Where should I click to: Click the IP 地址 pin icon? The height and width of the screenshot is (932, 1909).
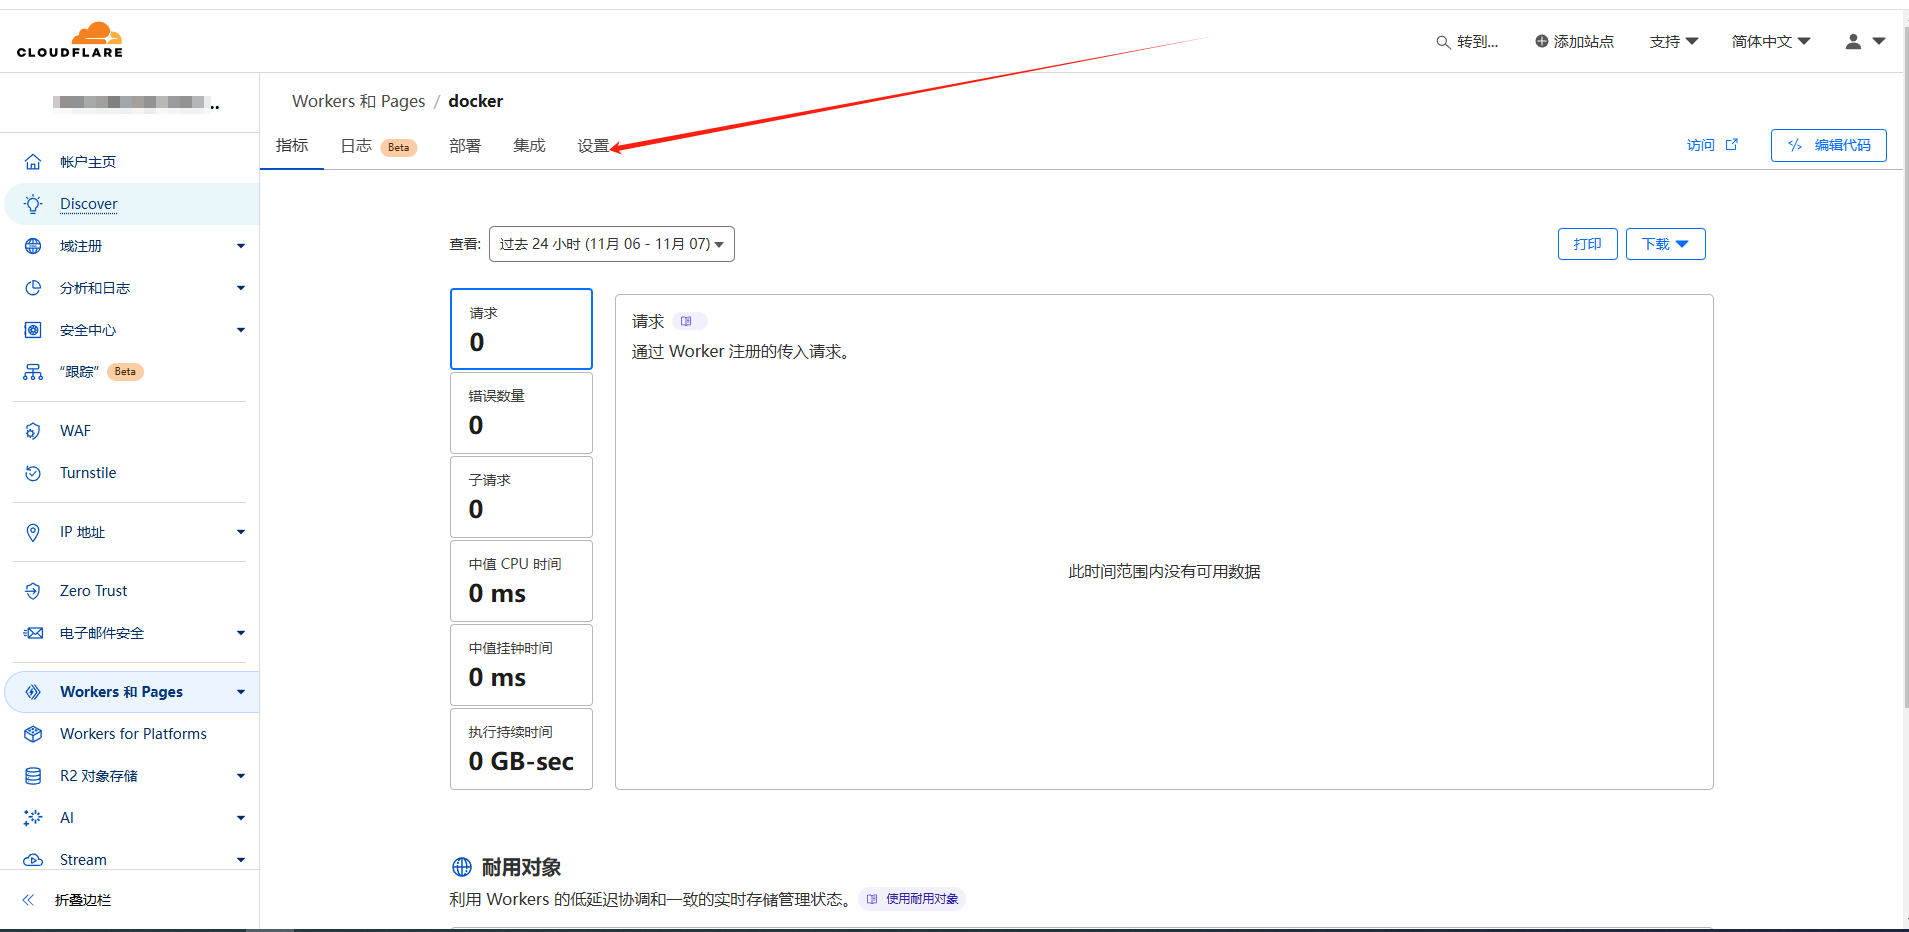pos(33,532)
